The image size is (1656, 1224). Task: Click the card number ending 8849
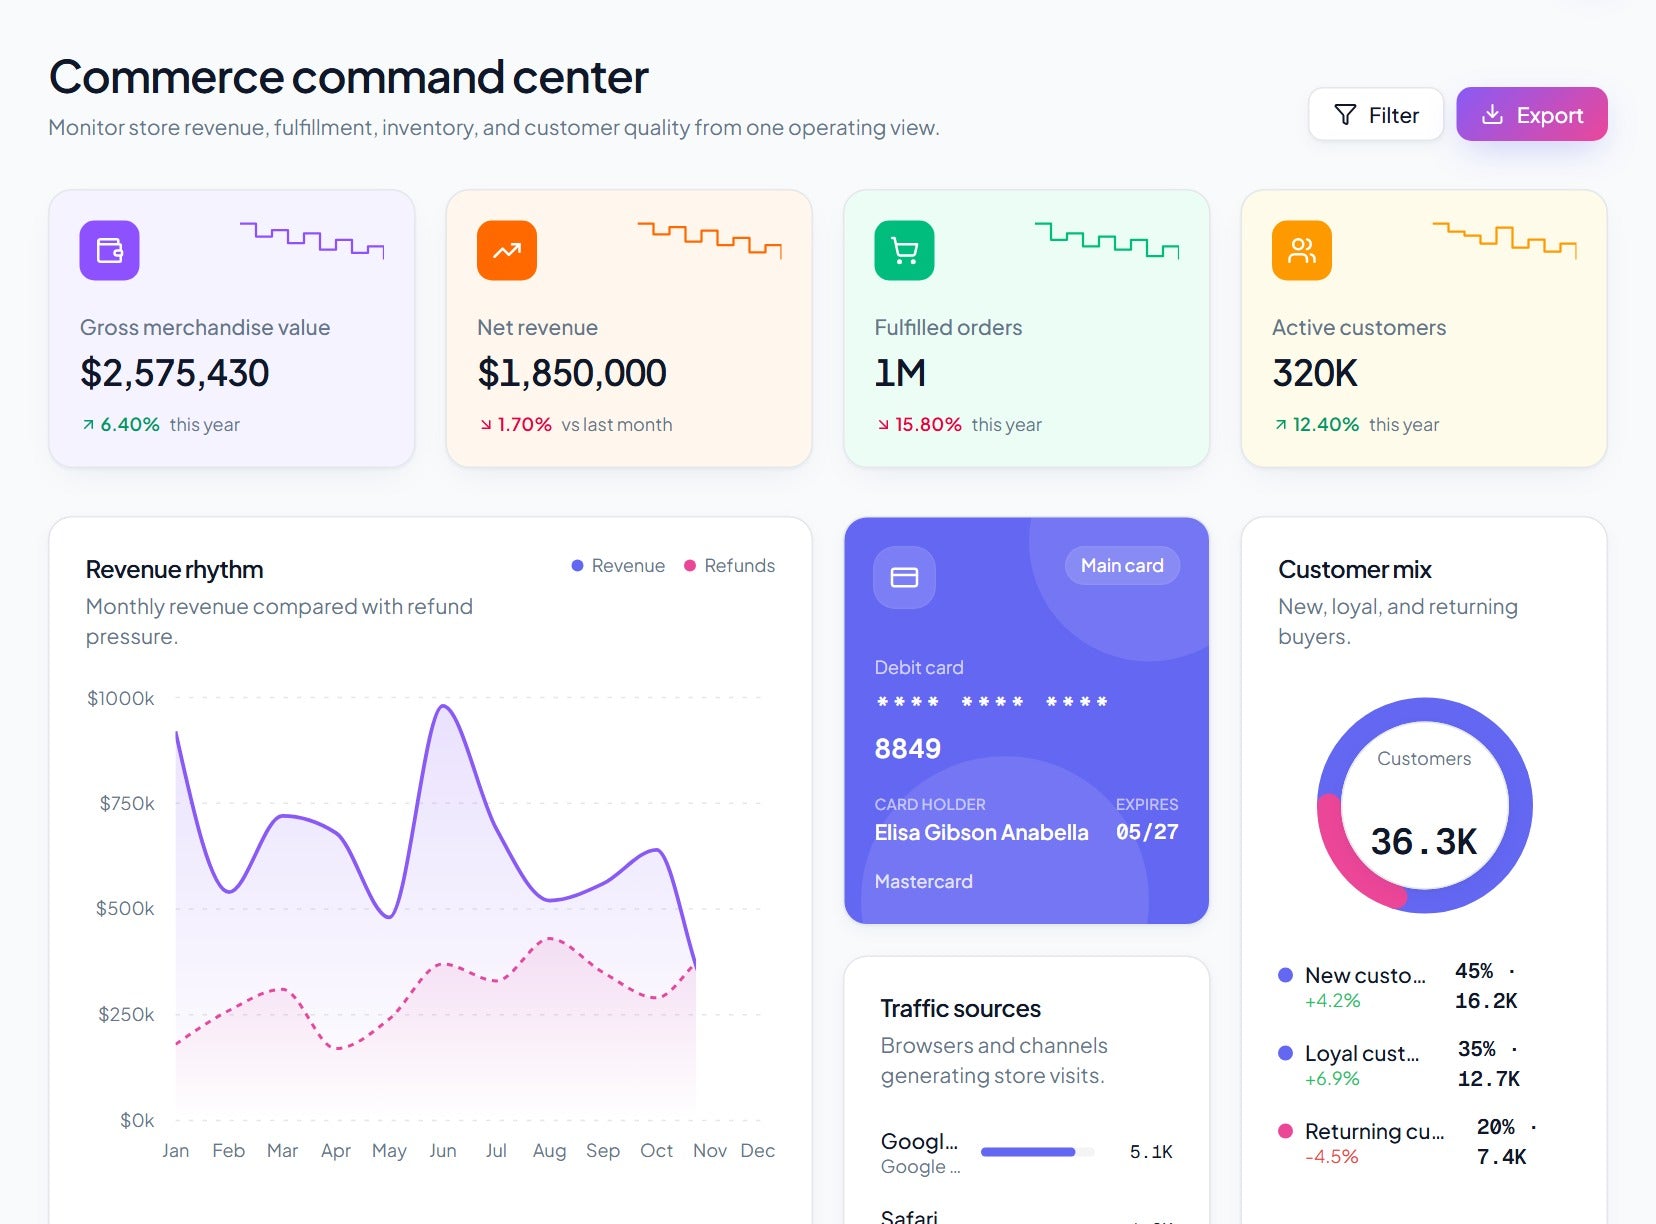992,724
